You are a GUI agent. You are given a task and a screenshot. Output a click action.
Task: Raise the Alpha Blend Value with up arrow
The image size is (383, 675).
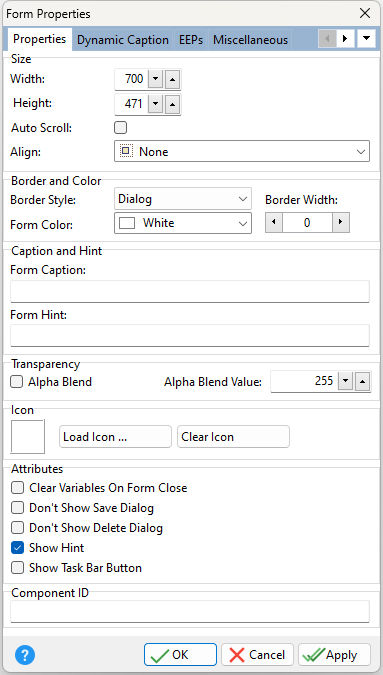click(x=363, y=382)
